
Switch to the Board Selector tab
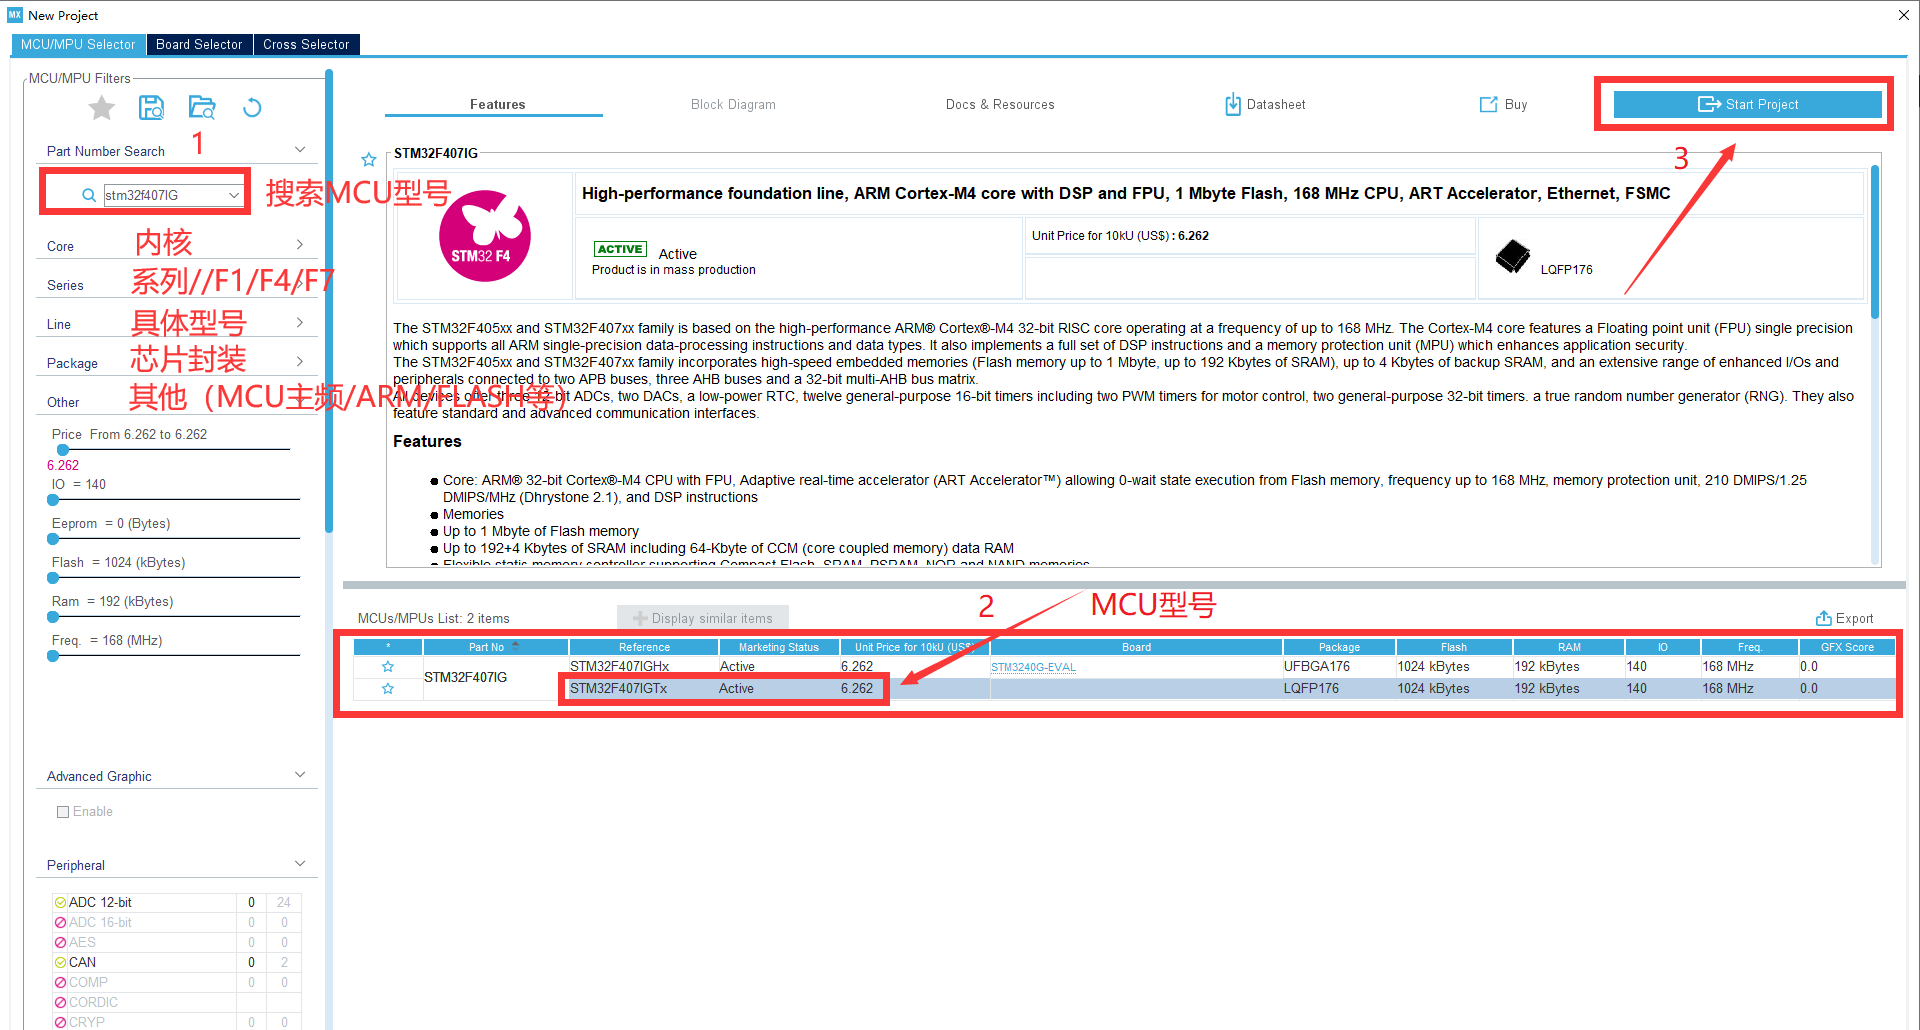[x=199, y=45]
